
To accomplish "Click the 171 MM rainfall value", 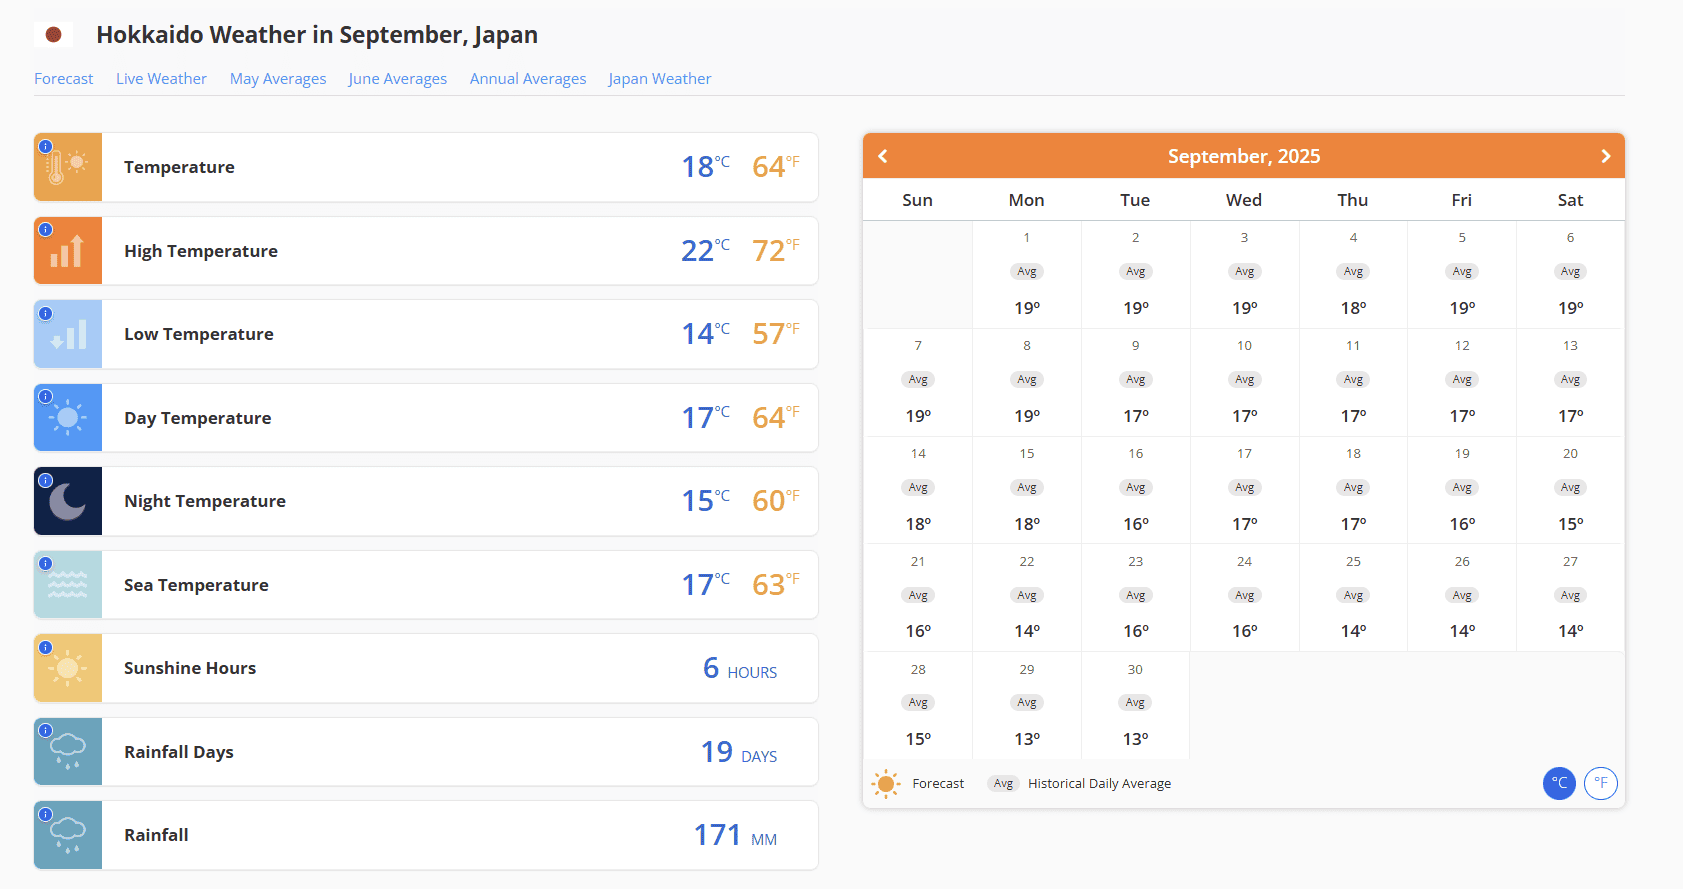I will 735,835.
